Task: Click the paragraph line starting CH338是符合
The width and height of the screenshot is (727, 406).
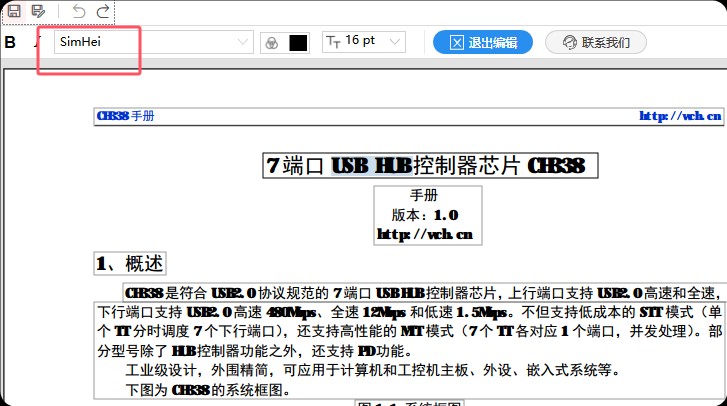Action: (423, 293)
